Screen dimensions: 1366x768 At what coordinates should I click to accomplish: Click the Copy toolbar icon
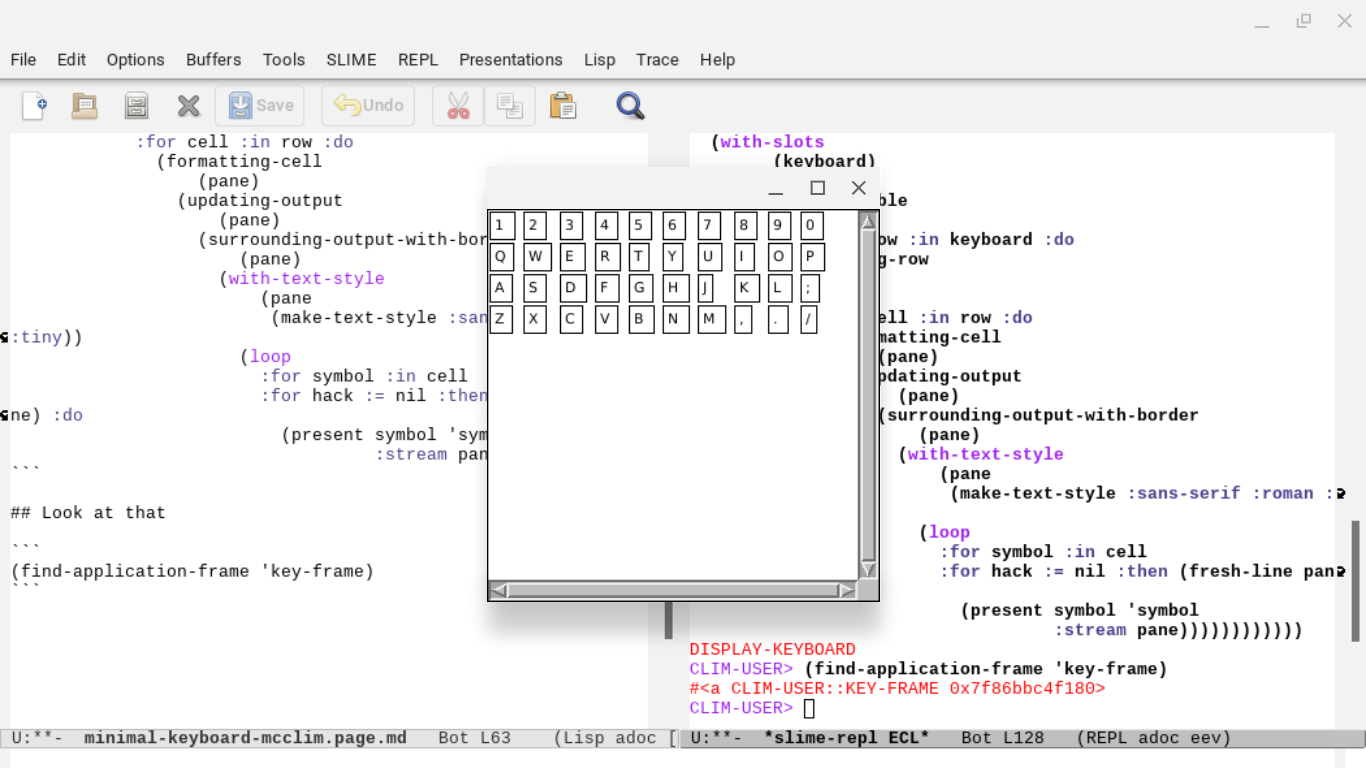tap(510, 105)
